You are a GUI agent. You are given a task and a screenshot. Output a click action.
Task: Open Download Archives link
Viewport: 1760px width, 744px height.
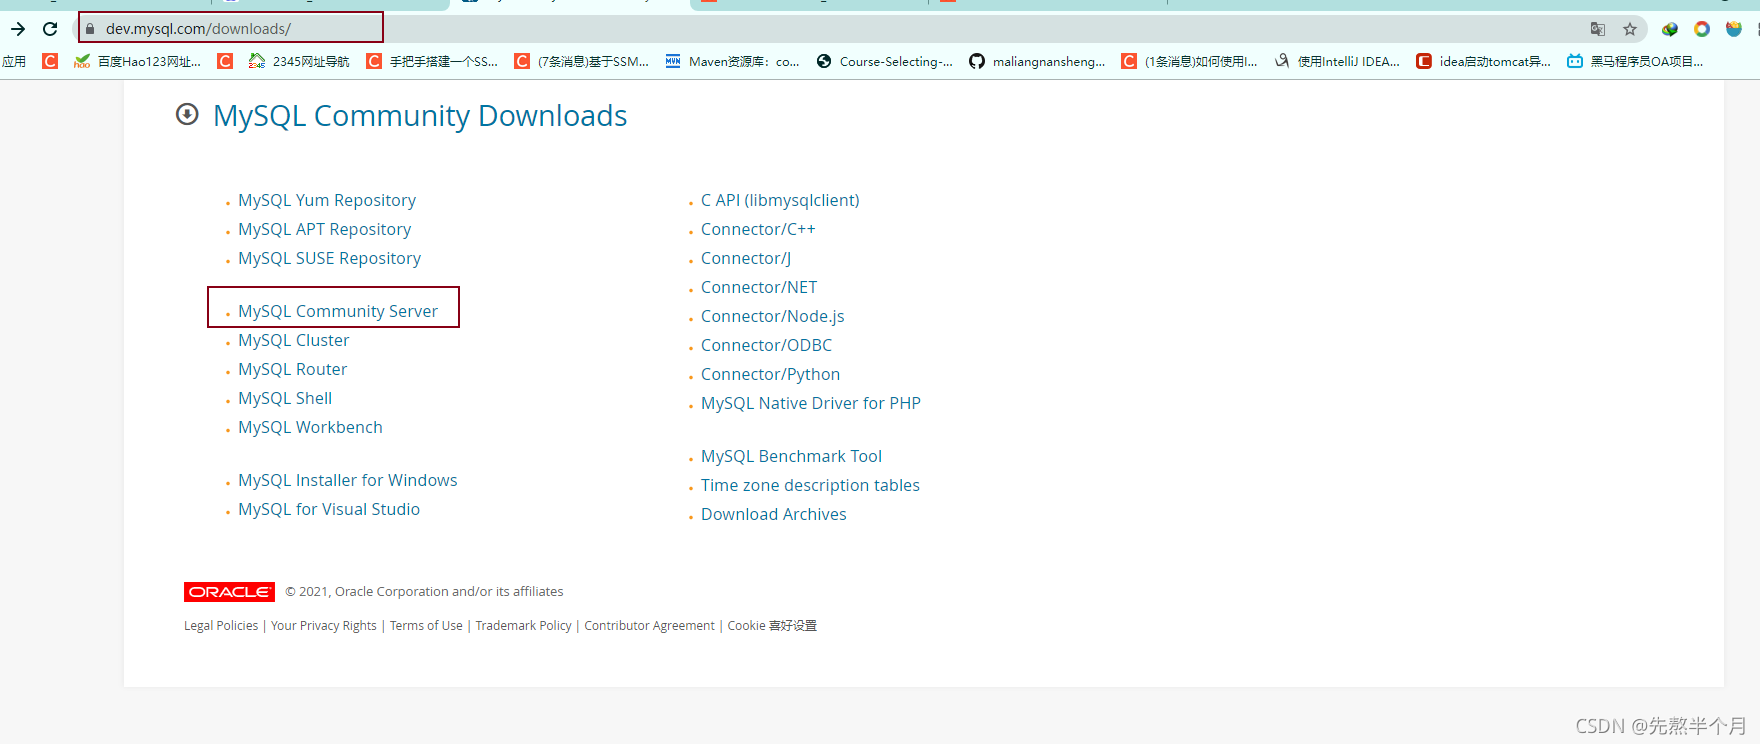pyautogui.click(x=773, y=514)
